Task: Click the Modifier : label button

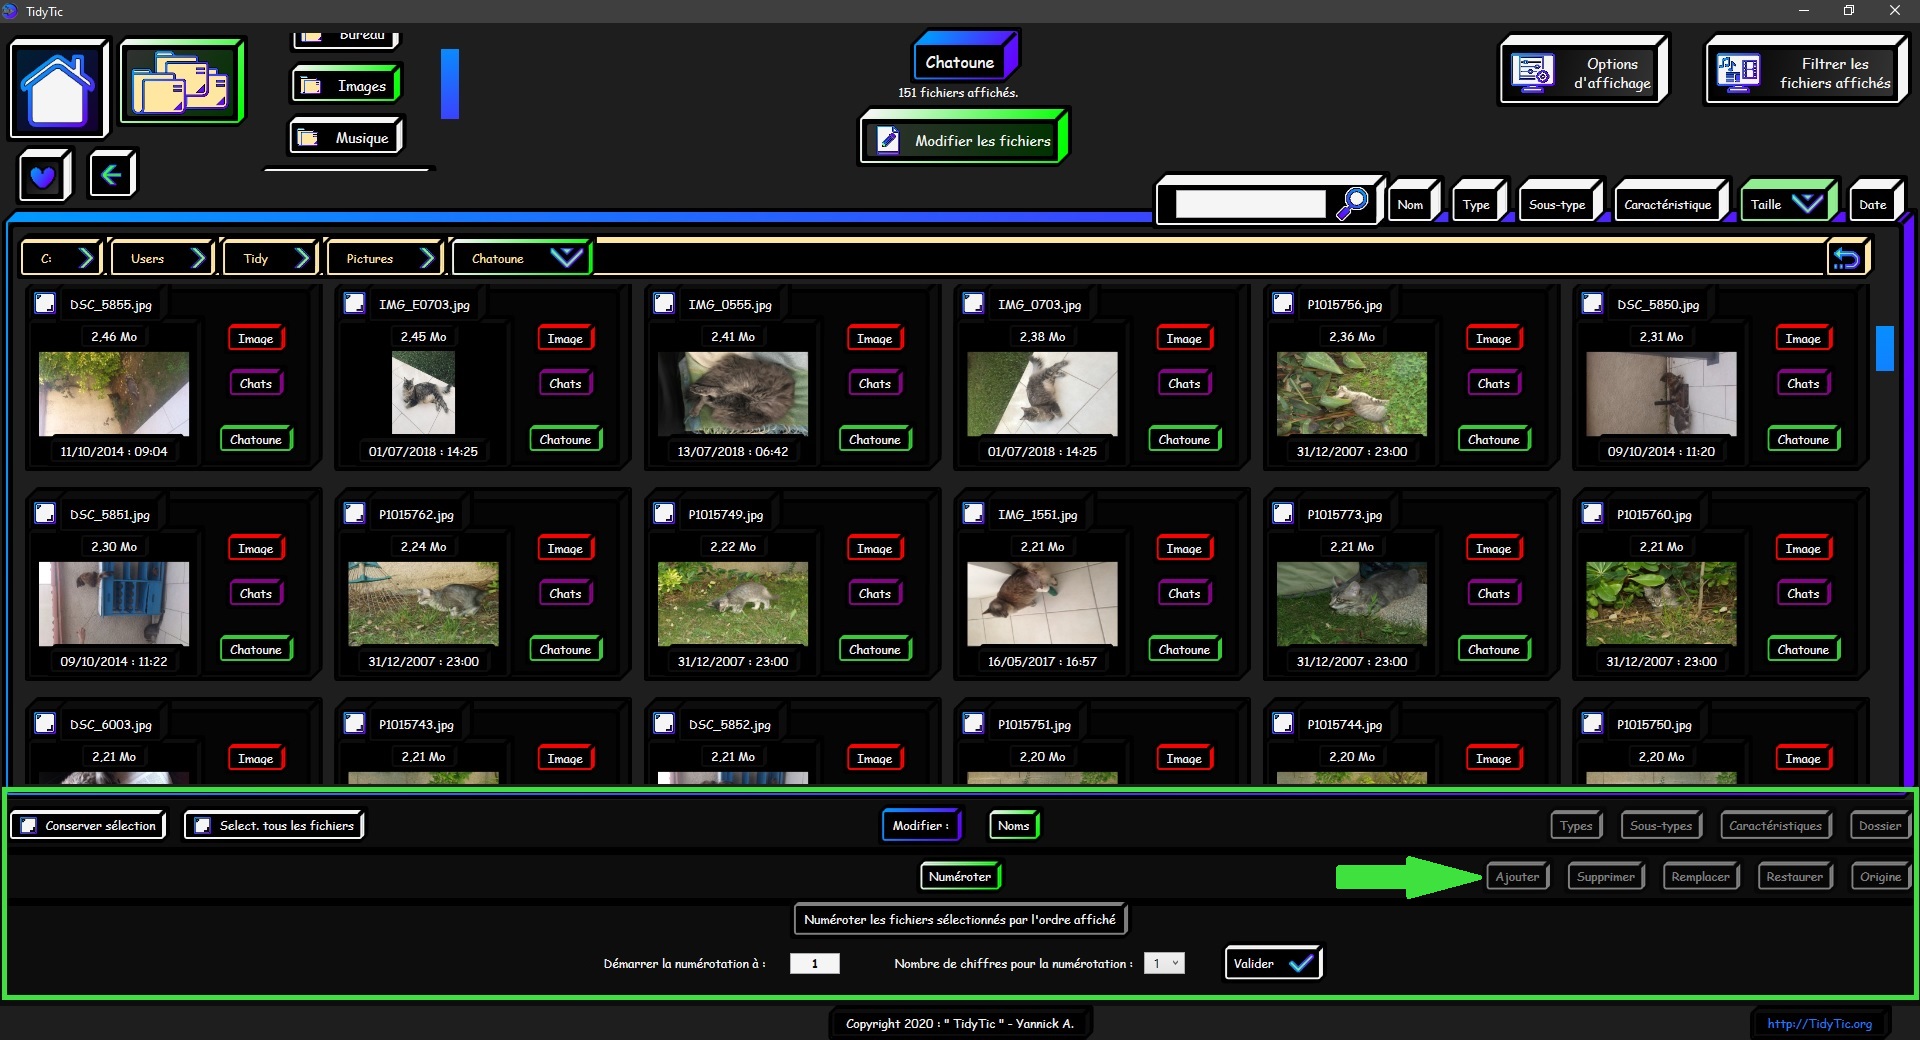Action: (x=921, y=825)
